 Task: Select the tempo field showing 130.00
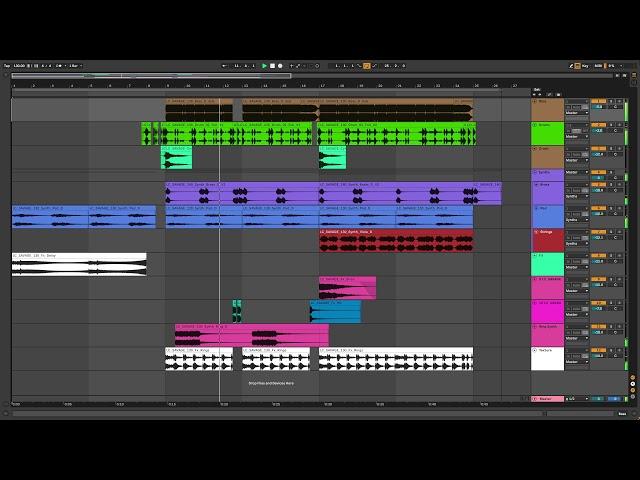tap(19, 66)
